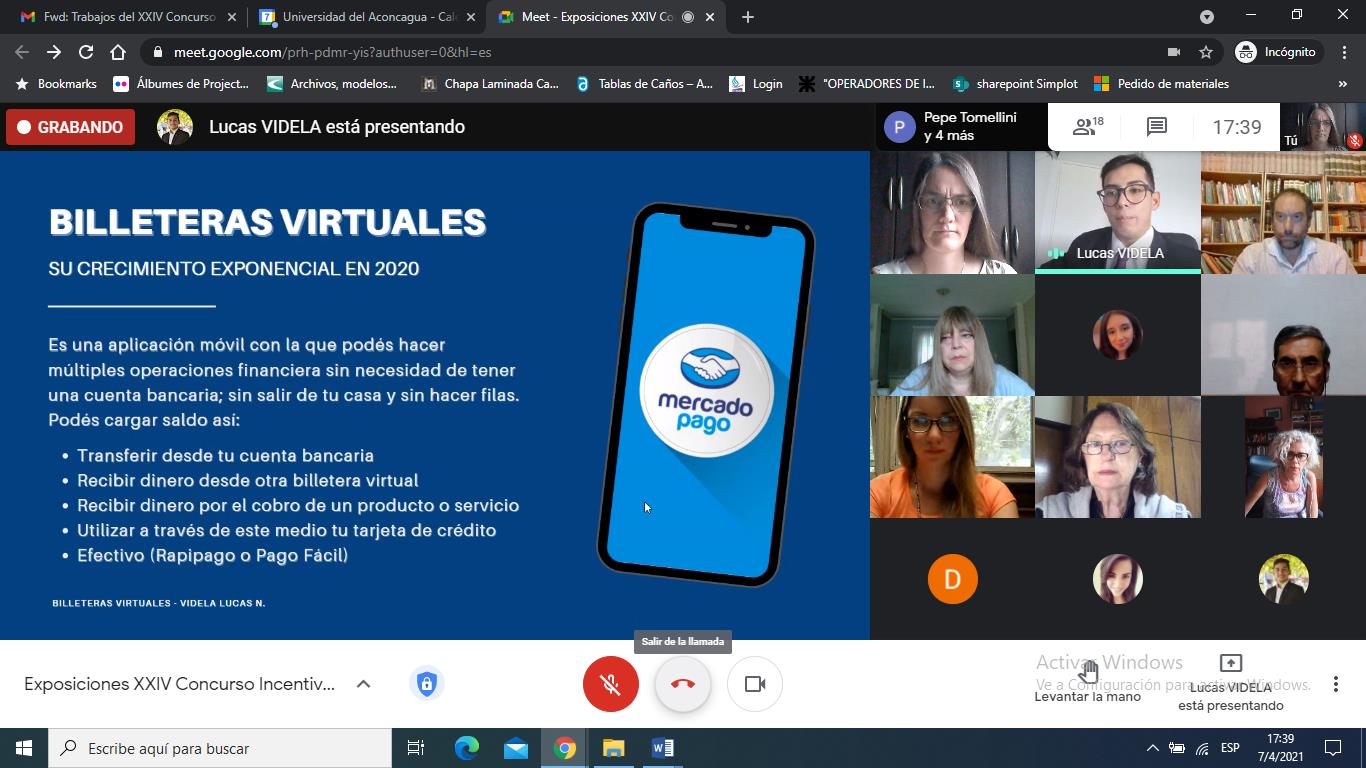Screen dimensions: 1366x768
Task: Click the present screen icon
Action: pyautogui.click(x=1231, y=663)
